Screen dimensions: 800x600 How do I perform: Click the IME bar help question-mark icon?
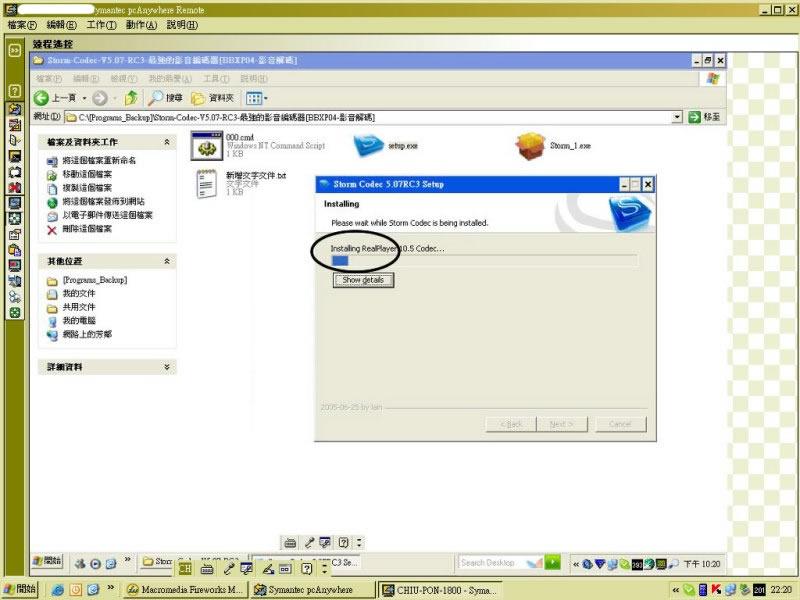point(307,568)
